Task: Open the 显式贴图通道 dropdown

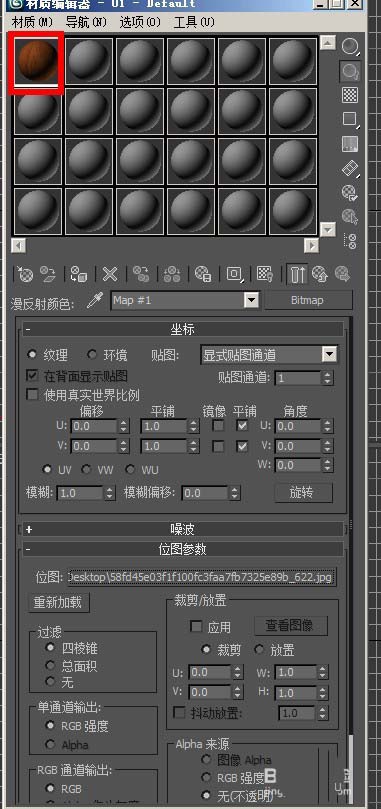Action: pos(329,354)
